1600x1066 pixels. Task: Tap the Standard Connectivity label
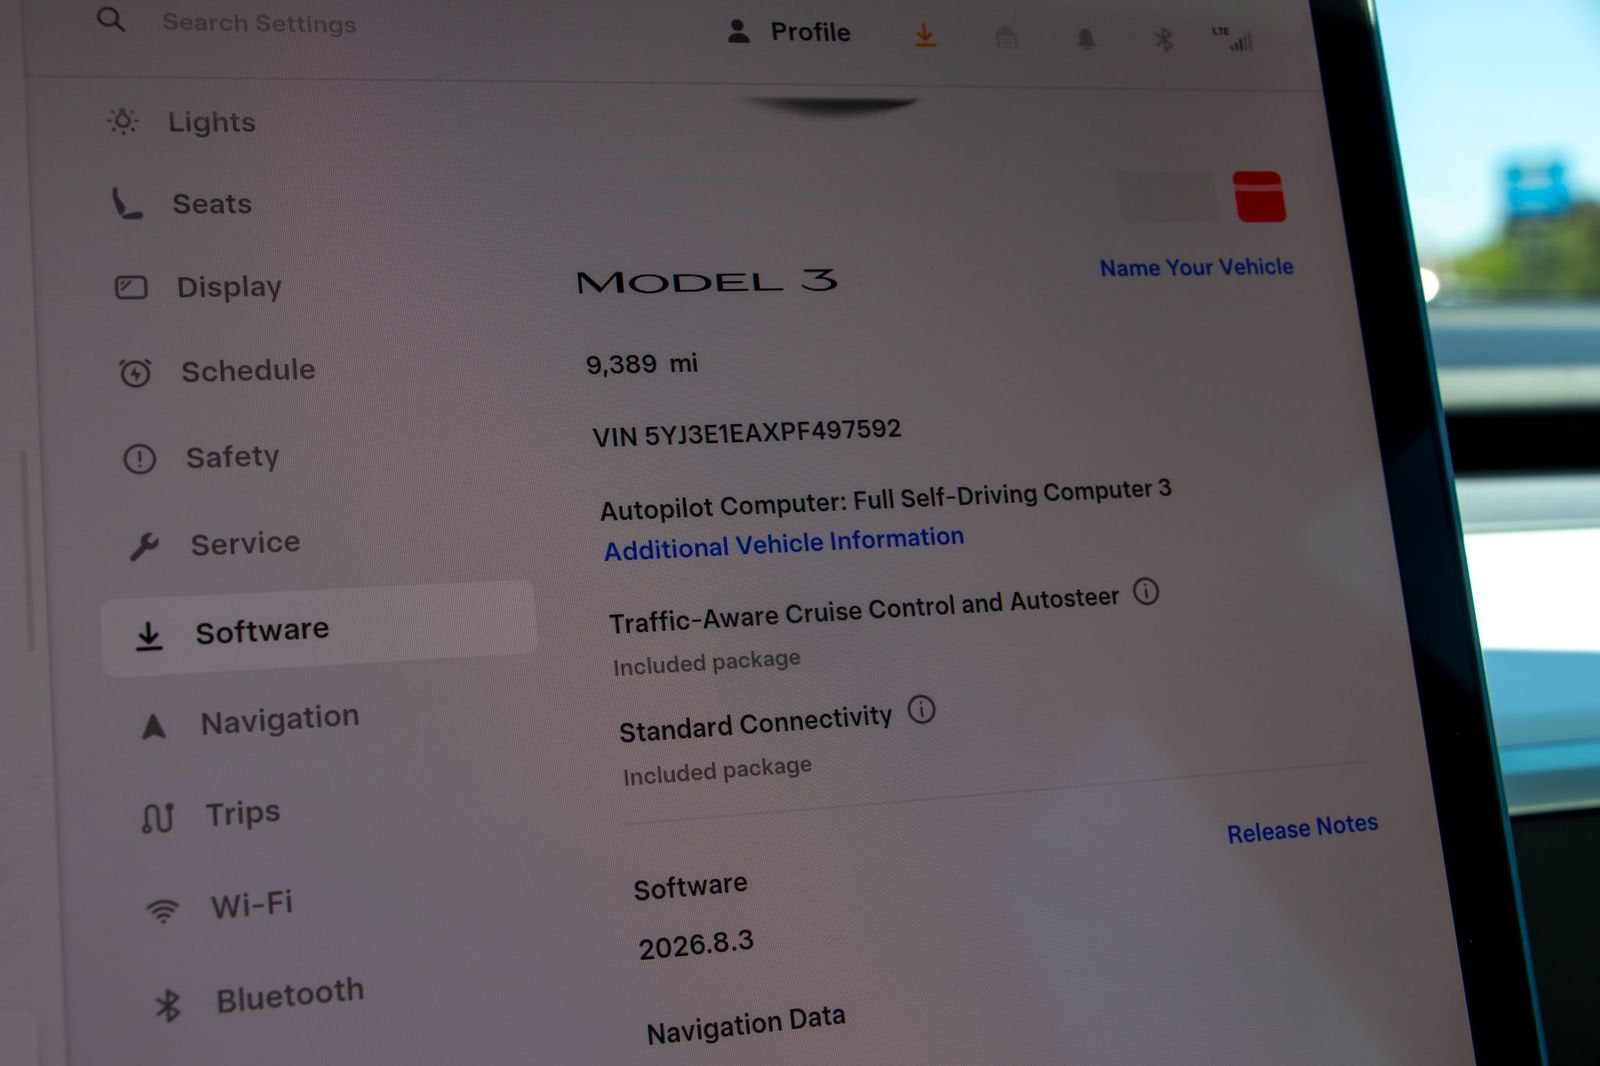[755, 724]
